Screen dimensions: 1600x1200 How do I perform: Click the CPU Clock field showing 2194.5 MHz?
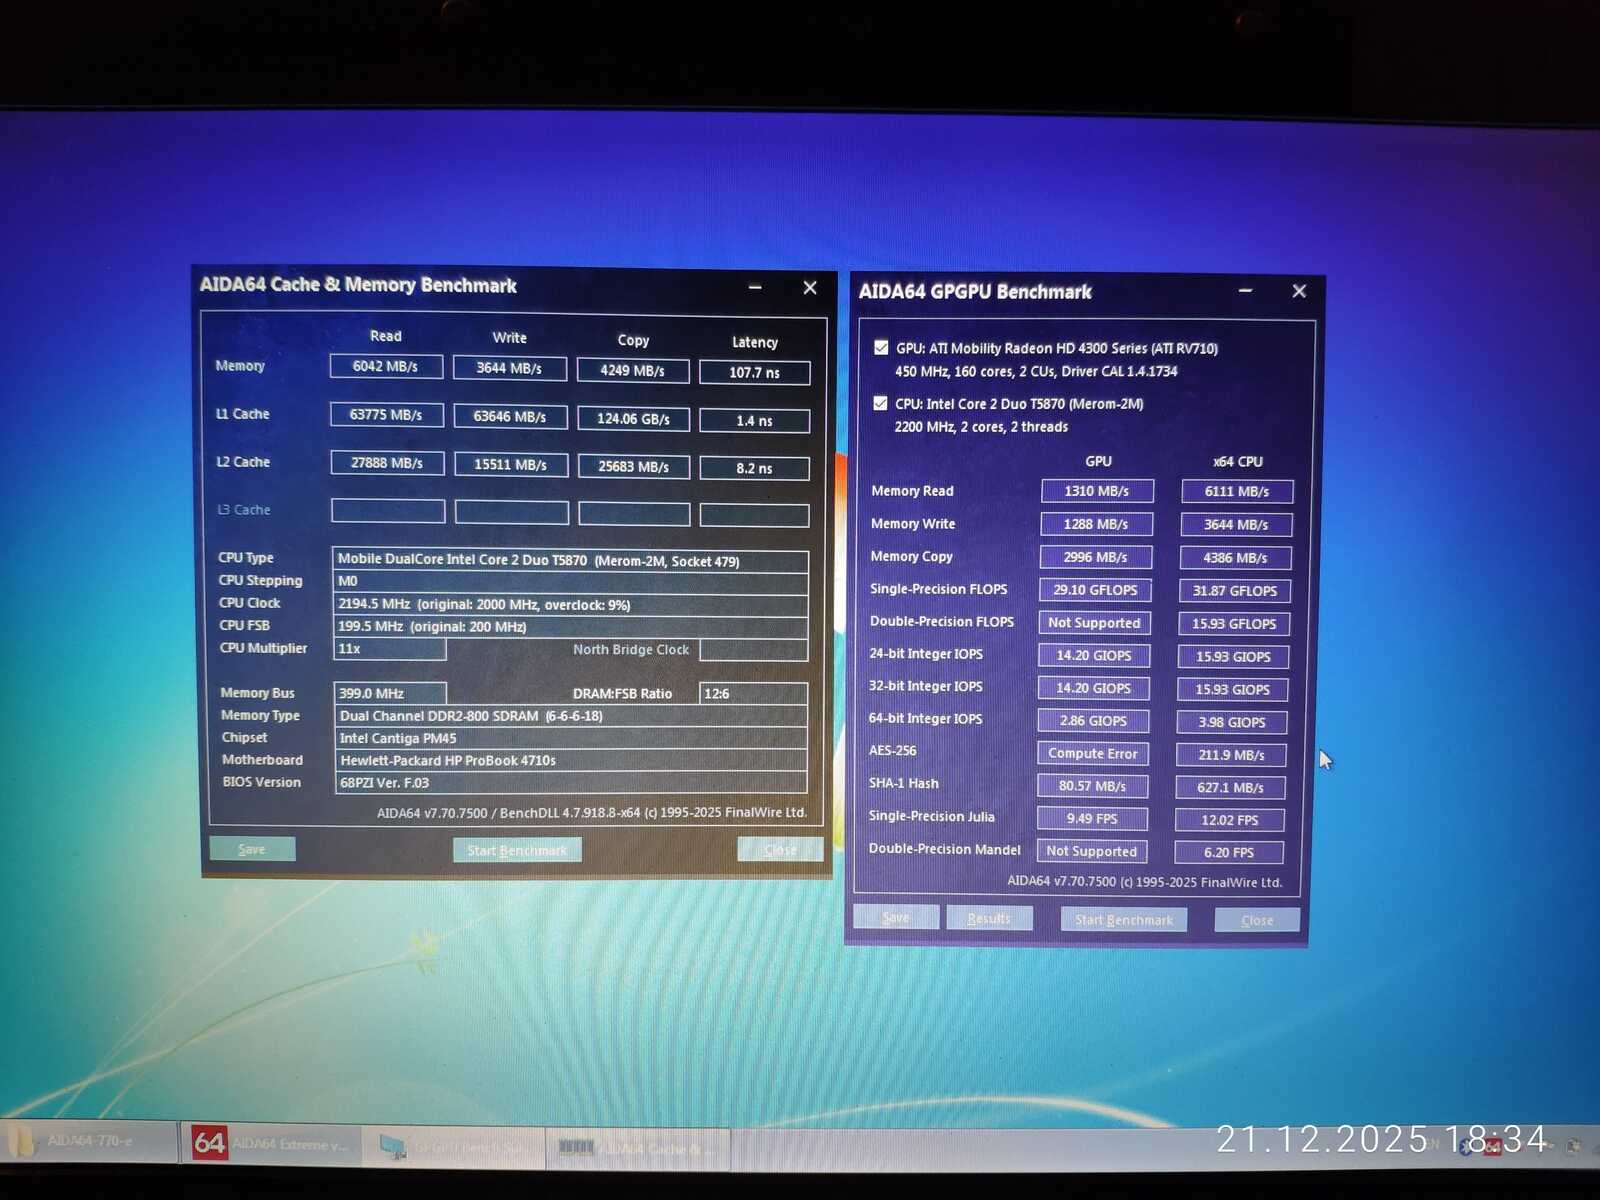(x=571, y=604)
